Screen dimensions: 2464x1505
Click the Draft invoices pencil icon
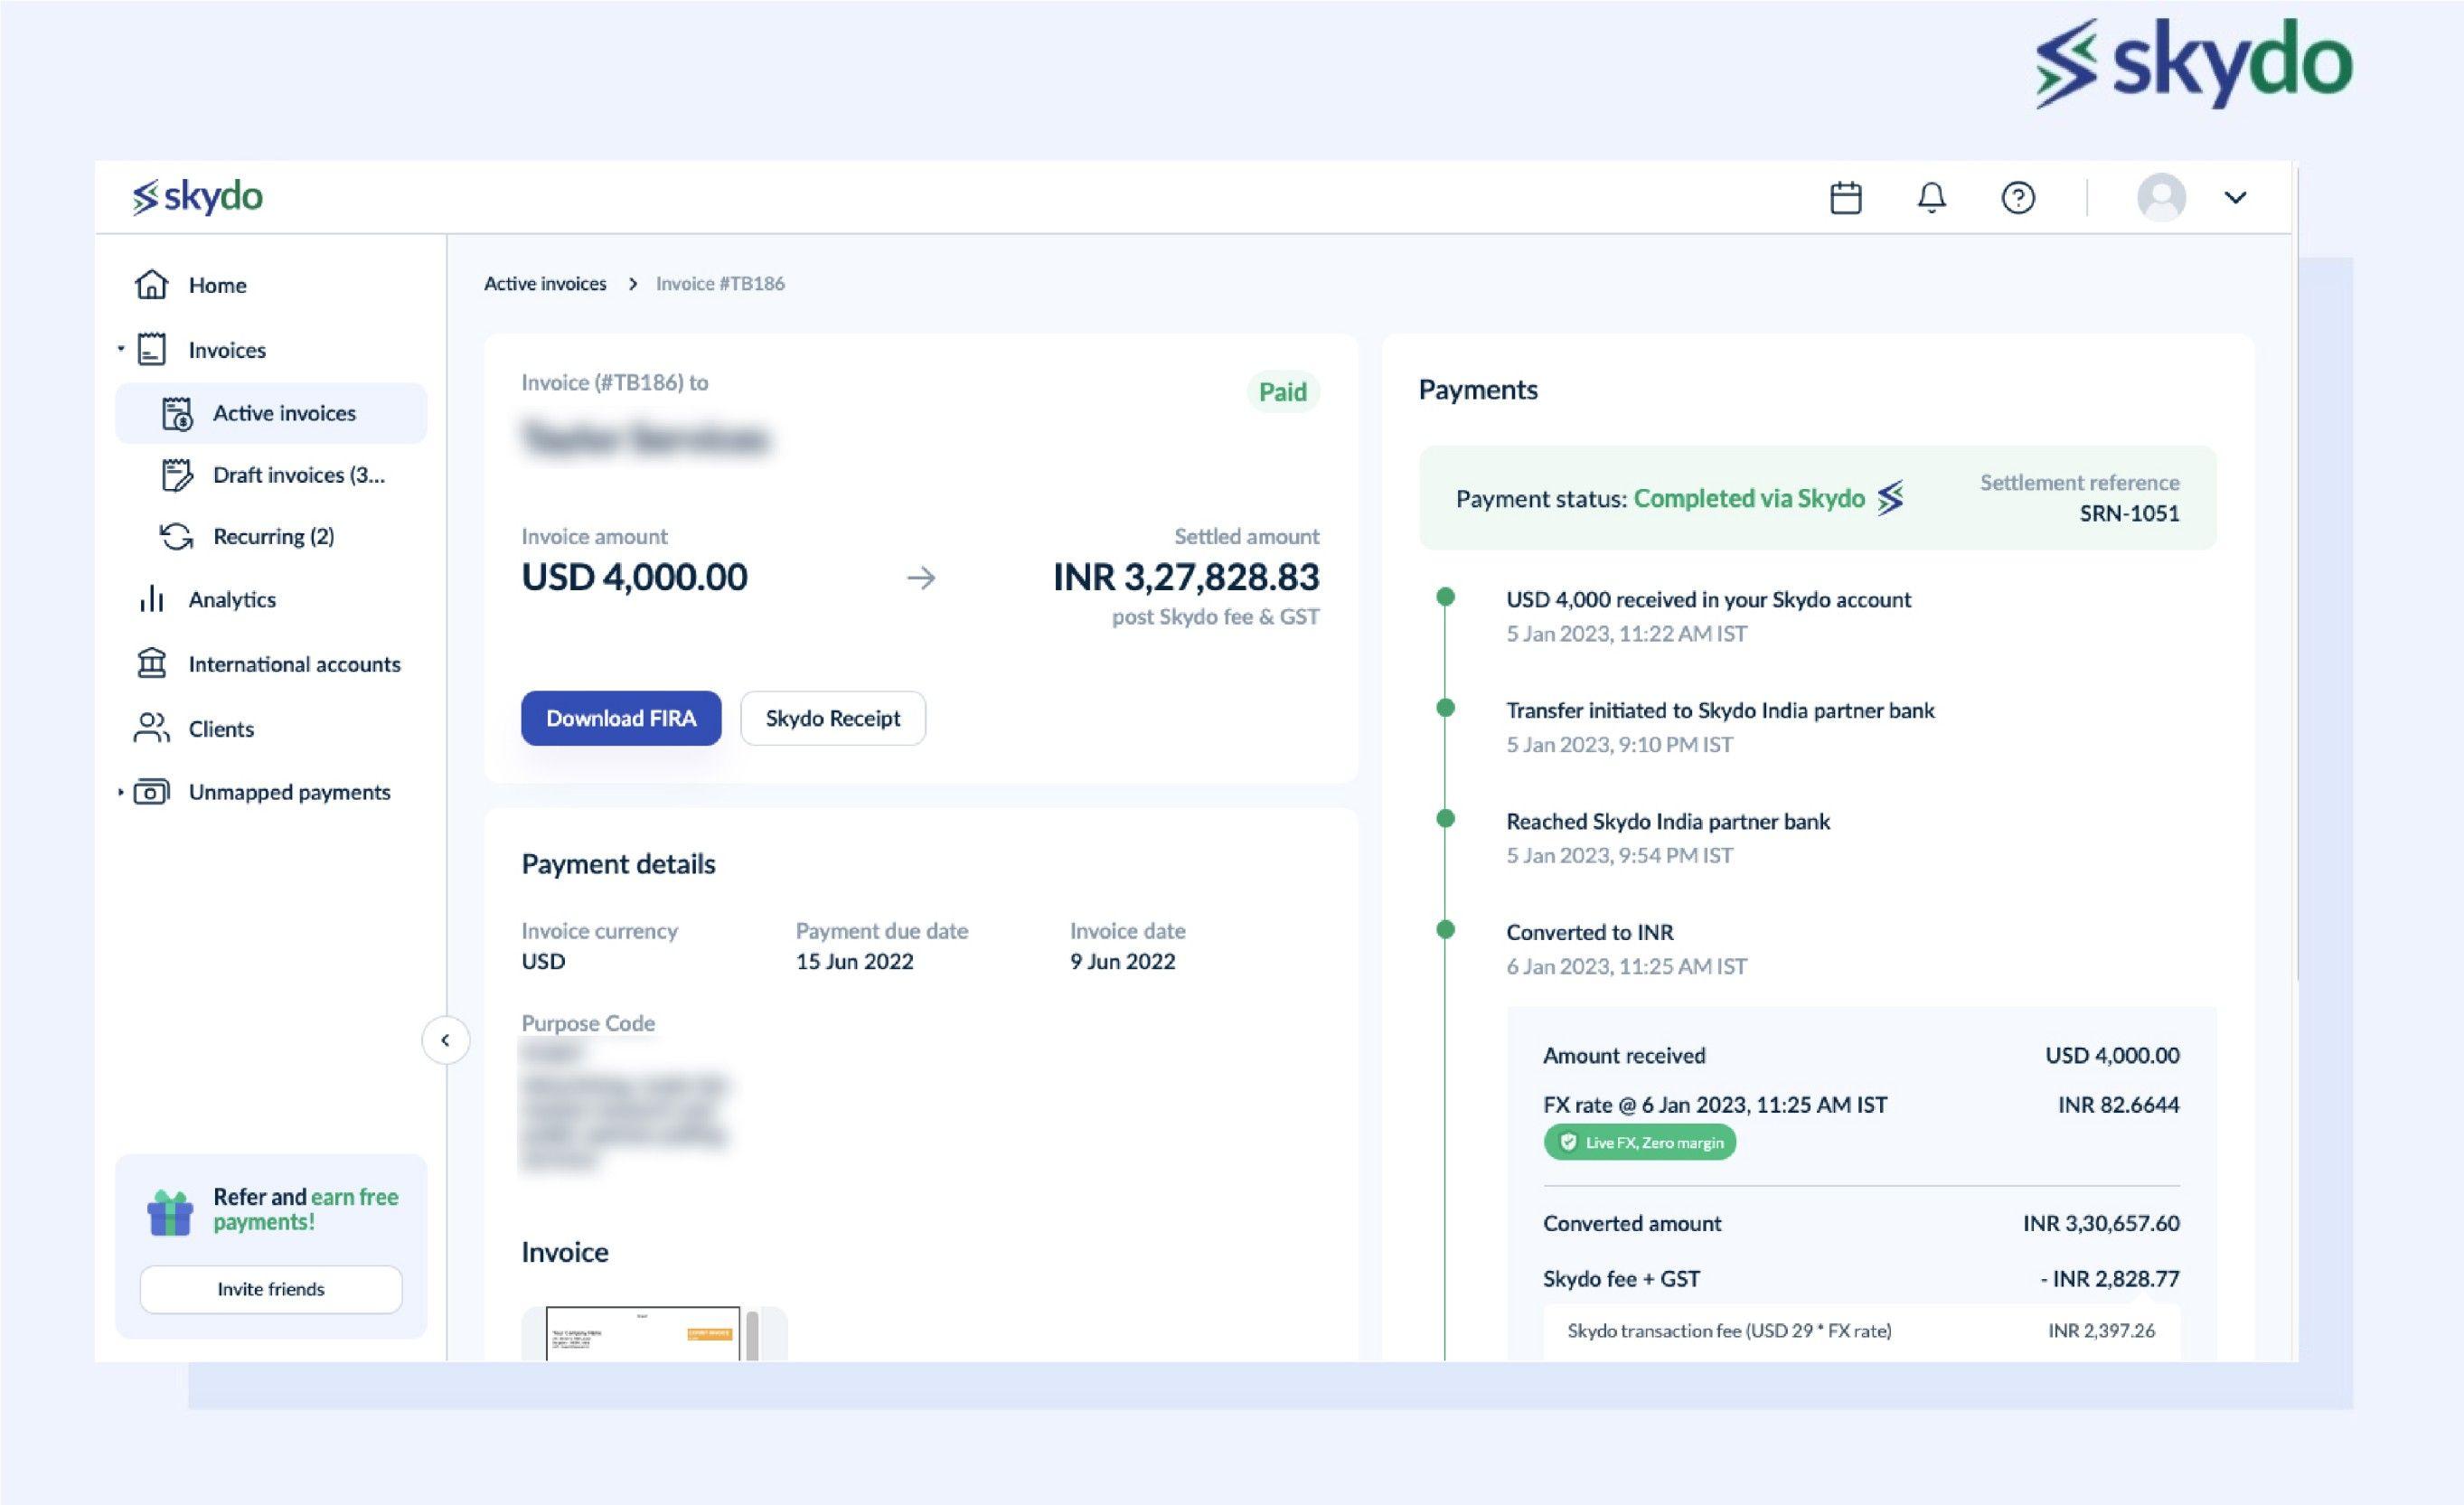pos(177,475)
